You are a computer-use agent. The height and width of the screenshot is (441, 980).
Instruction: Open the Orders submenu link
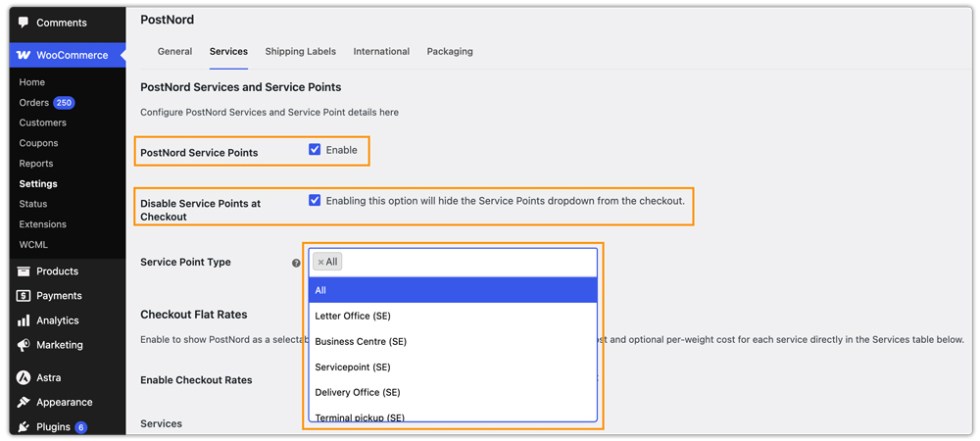pyautogui.click(x=34, y=102)
